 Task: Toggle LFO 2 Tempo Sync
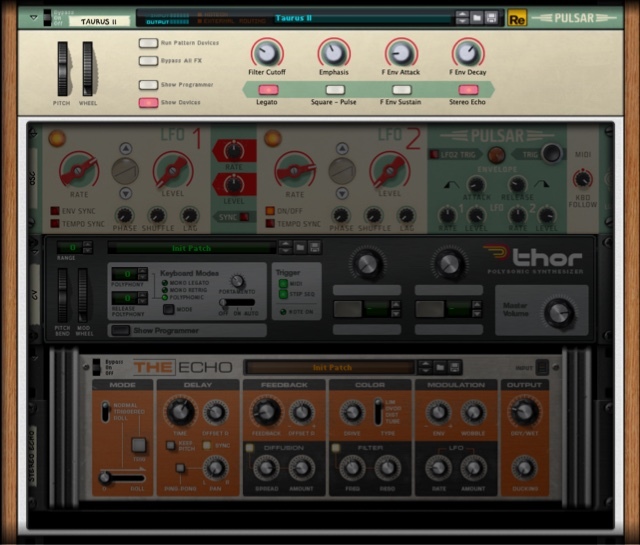point(270,224)
